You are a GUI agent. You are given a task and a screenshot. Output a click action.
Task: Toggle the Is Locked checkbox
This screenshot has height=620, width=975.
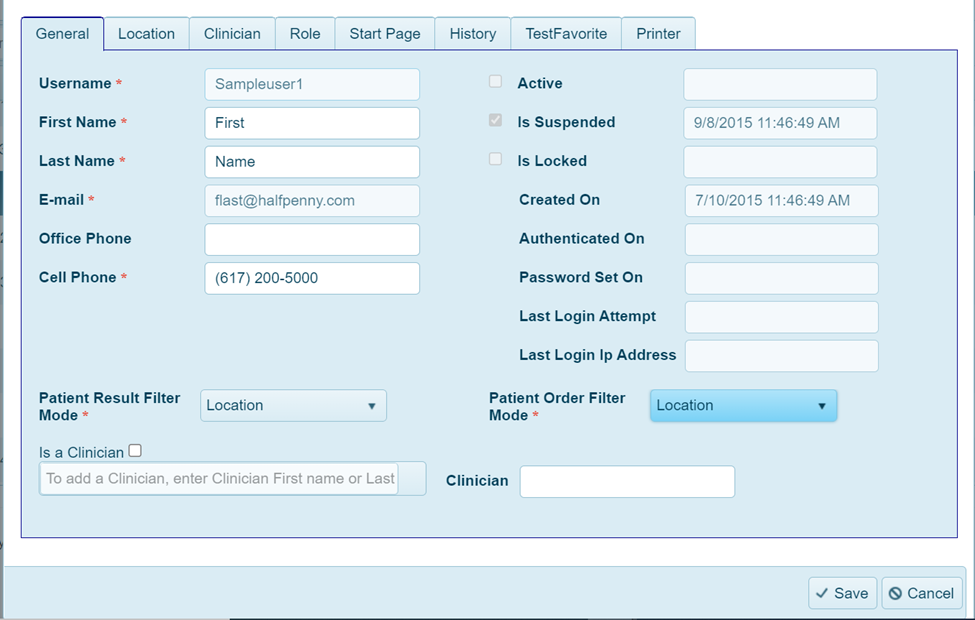coord(495,159)
